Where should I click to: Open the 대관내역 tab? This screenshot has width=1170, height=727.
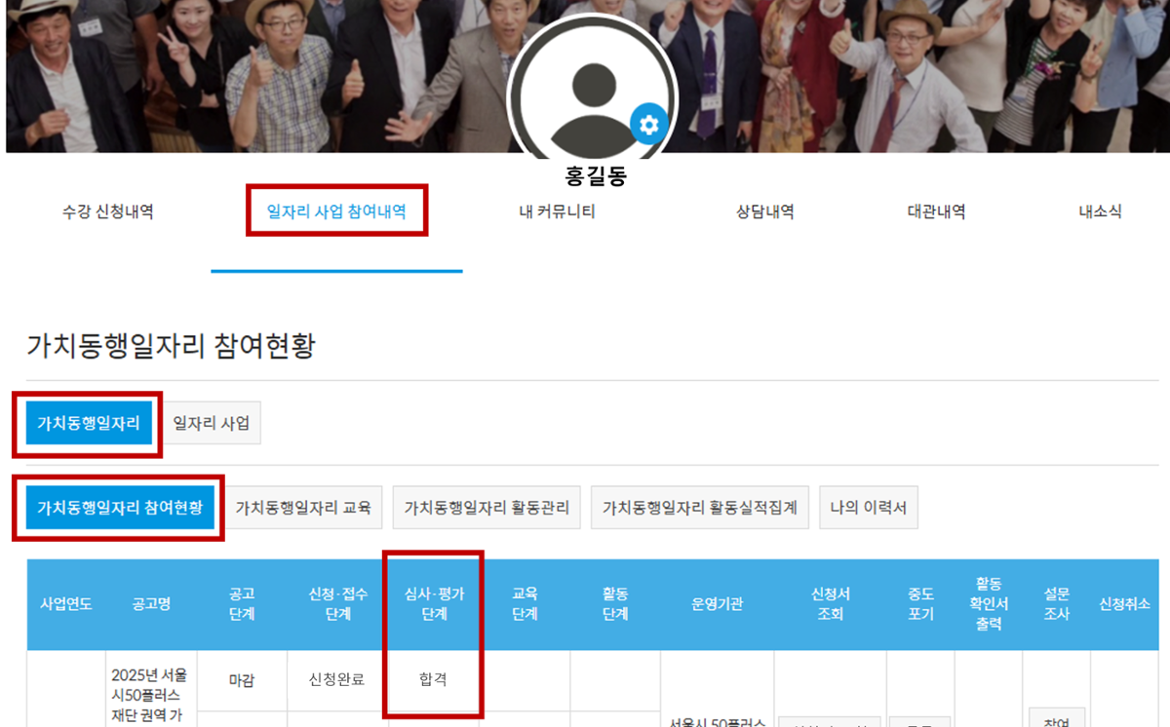pos(936,212)
